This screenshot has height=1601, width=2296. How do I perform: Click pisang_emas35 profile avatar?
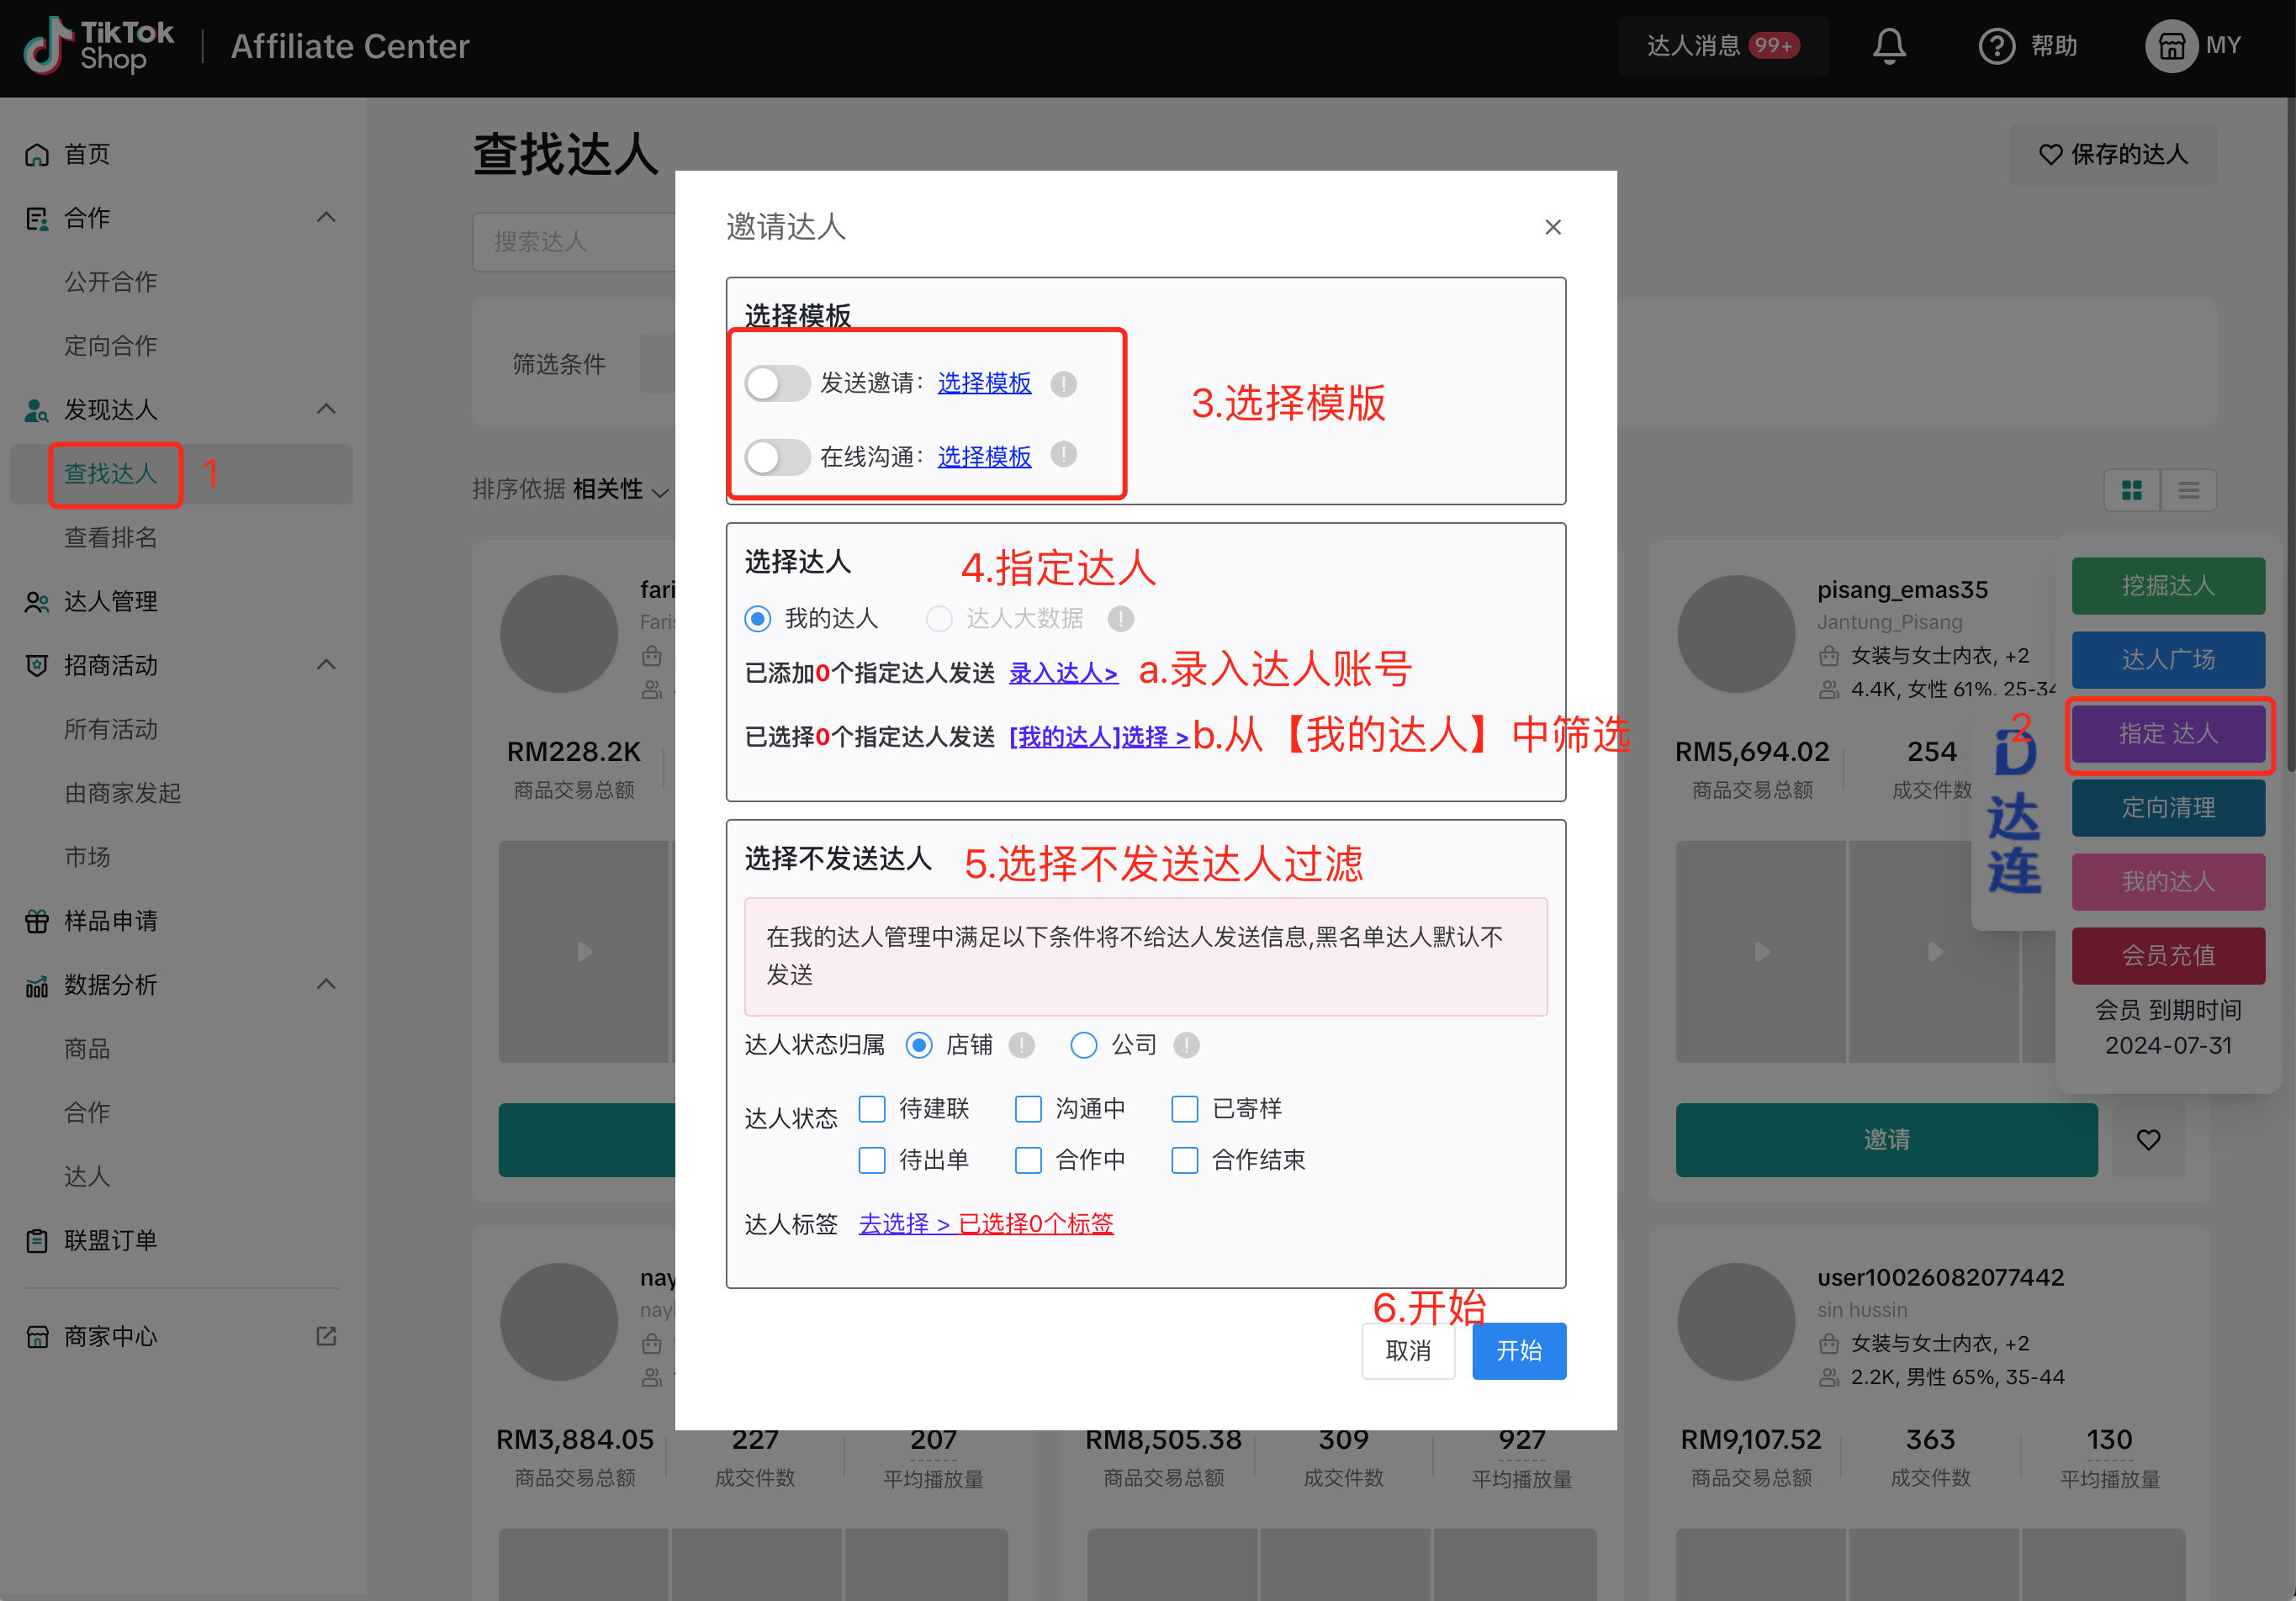pos(1736,633)
